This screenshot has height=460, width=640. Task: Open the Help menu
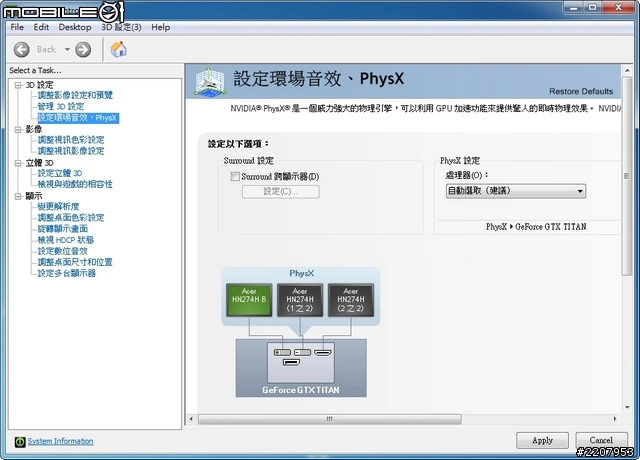(160, 27)
